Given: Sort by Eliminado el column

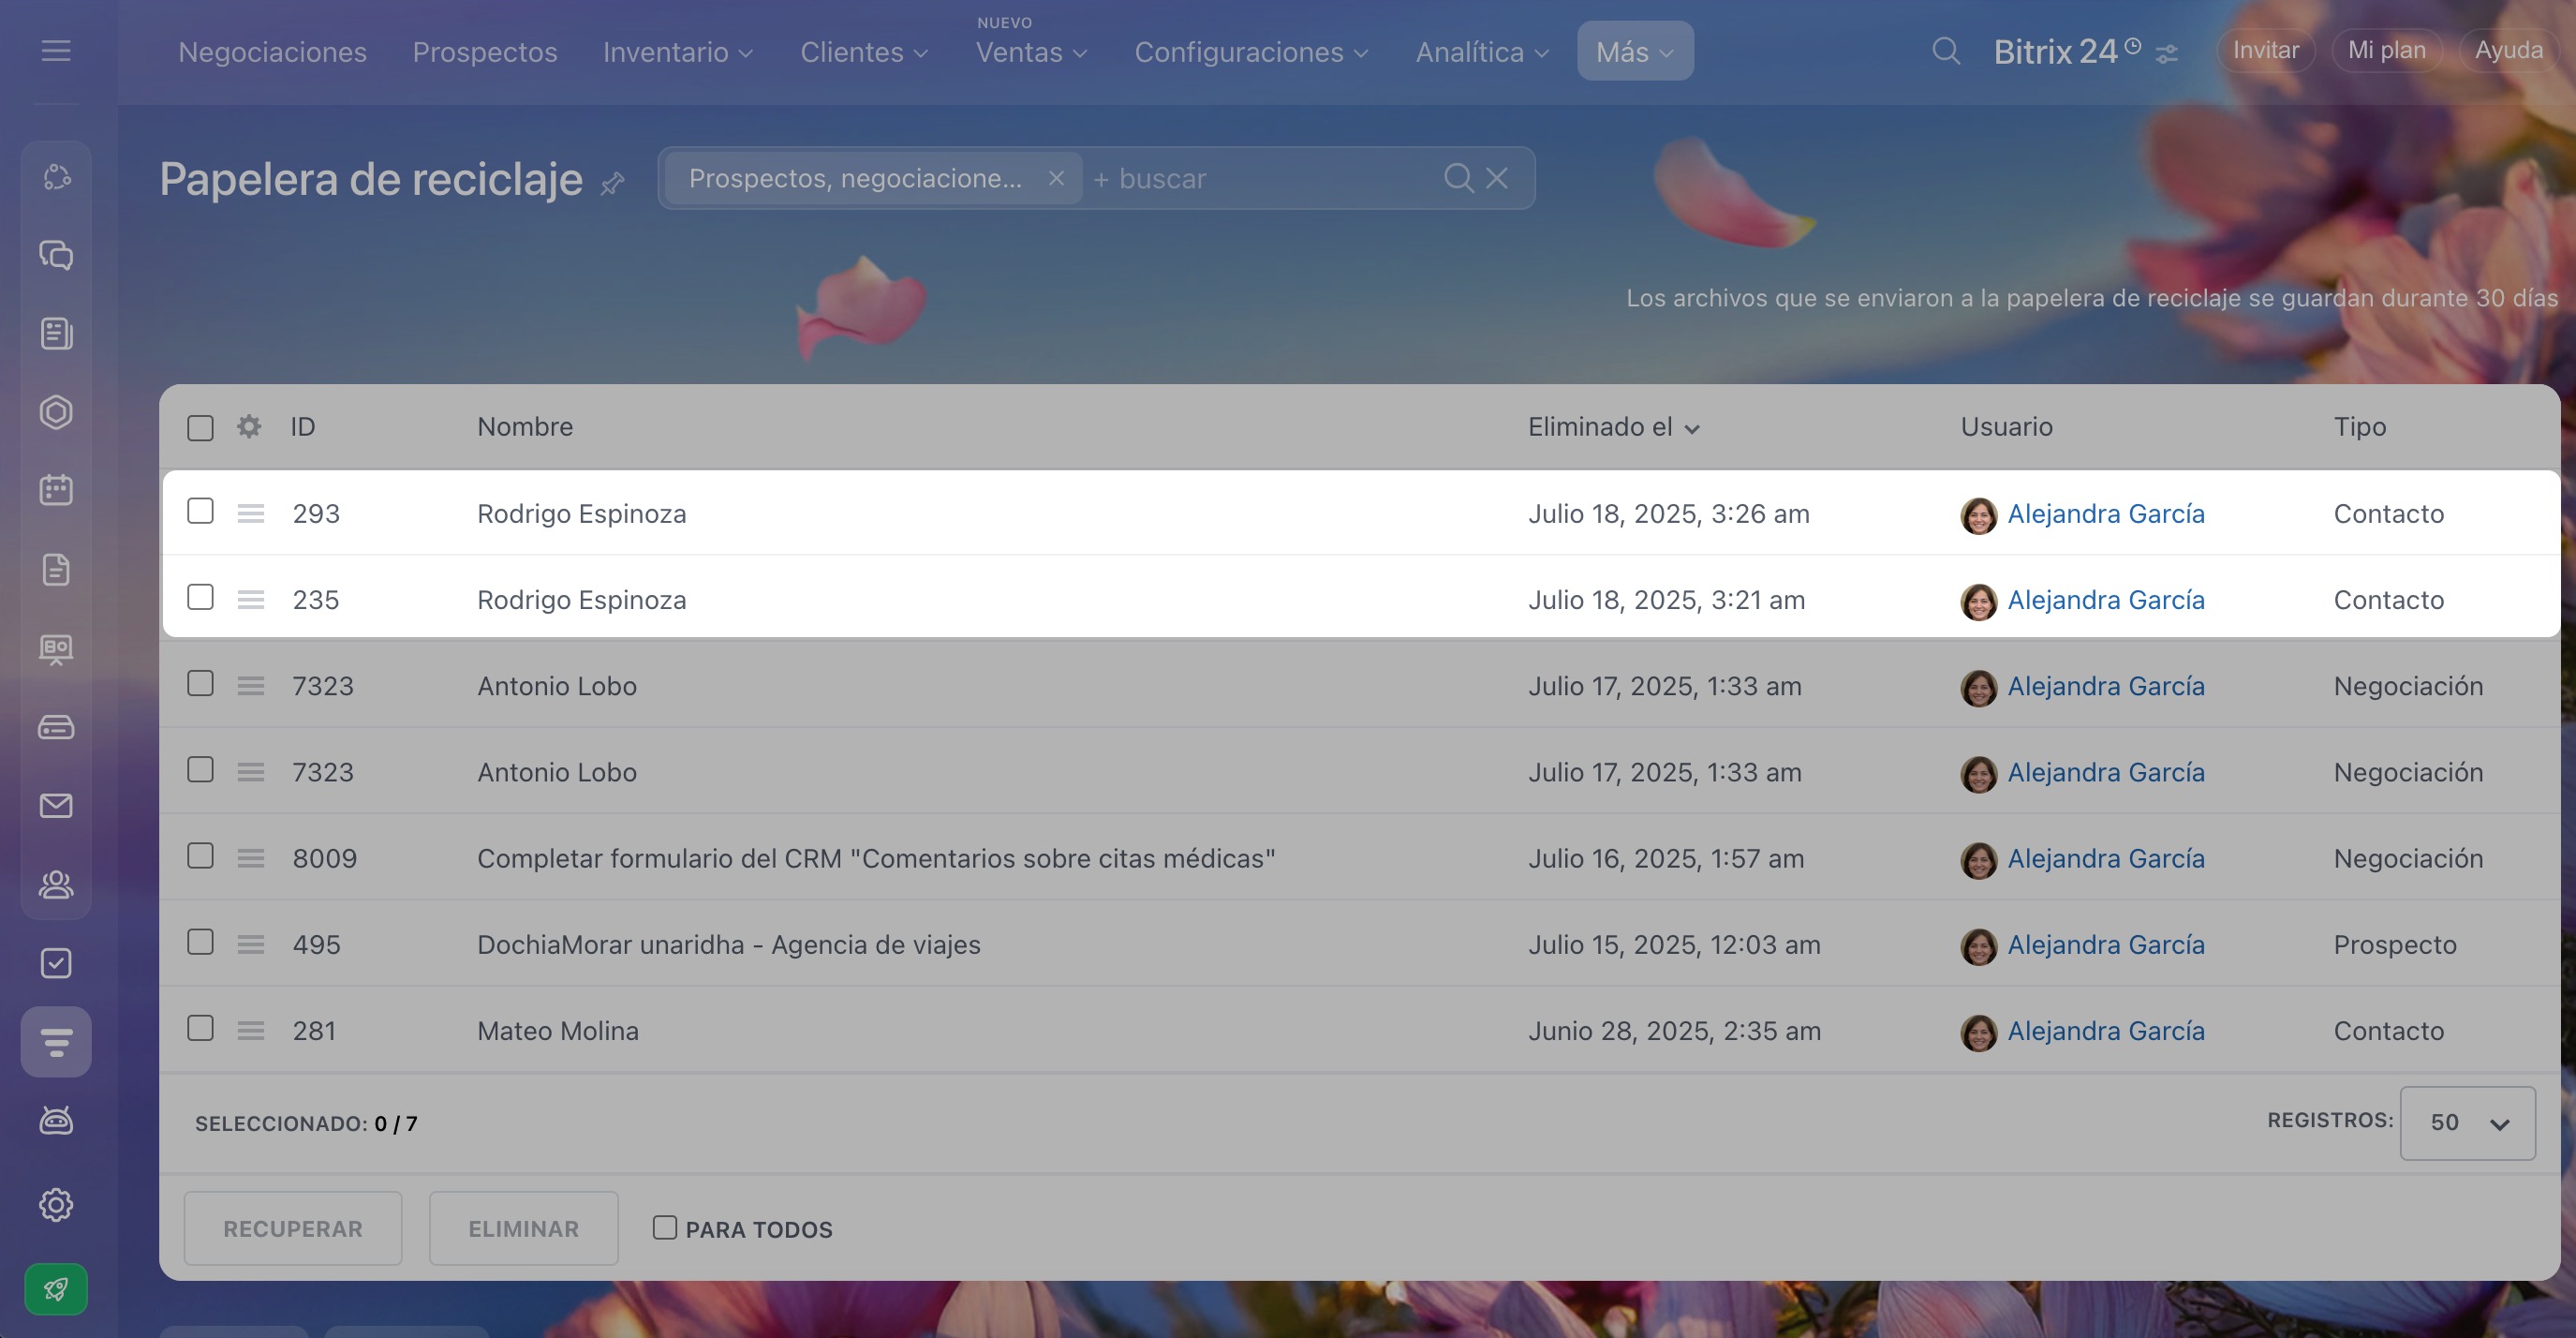Looking at the screenshot, I should coord(1613,427).
